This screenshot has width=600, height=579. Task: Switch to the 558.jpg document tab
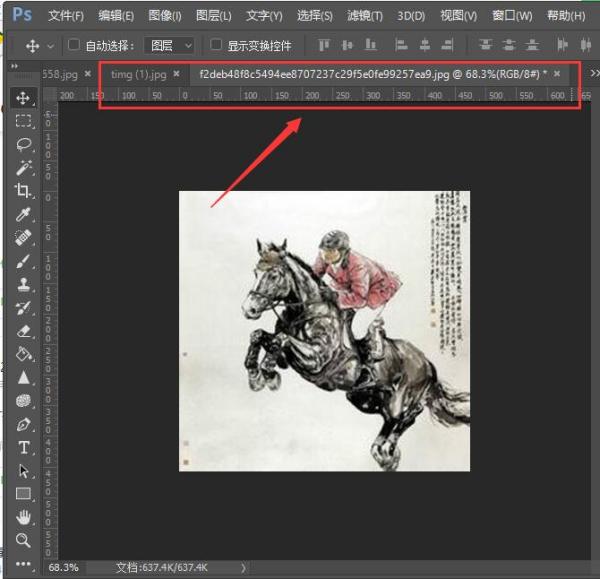[x=60, y=74]
